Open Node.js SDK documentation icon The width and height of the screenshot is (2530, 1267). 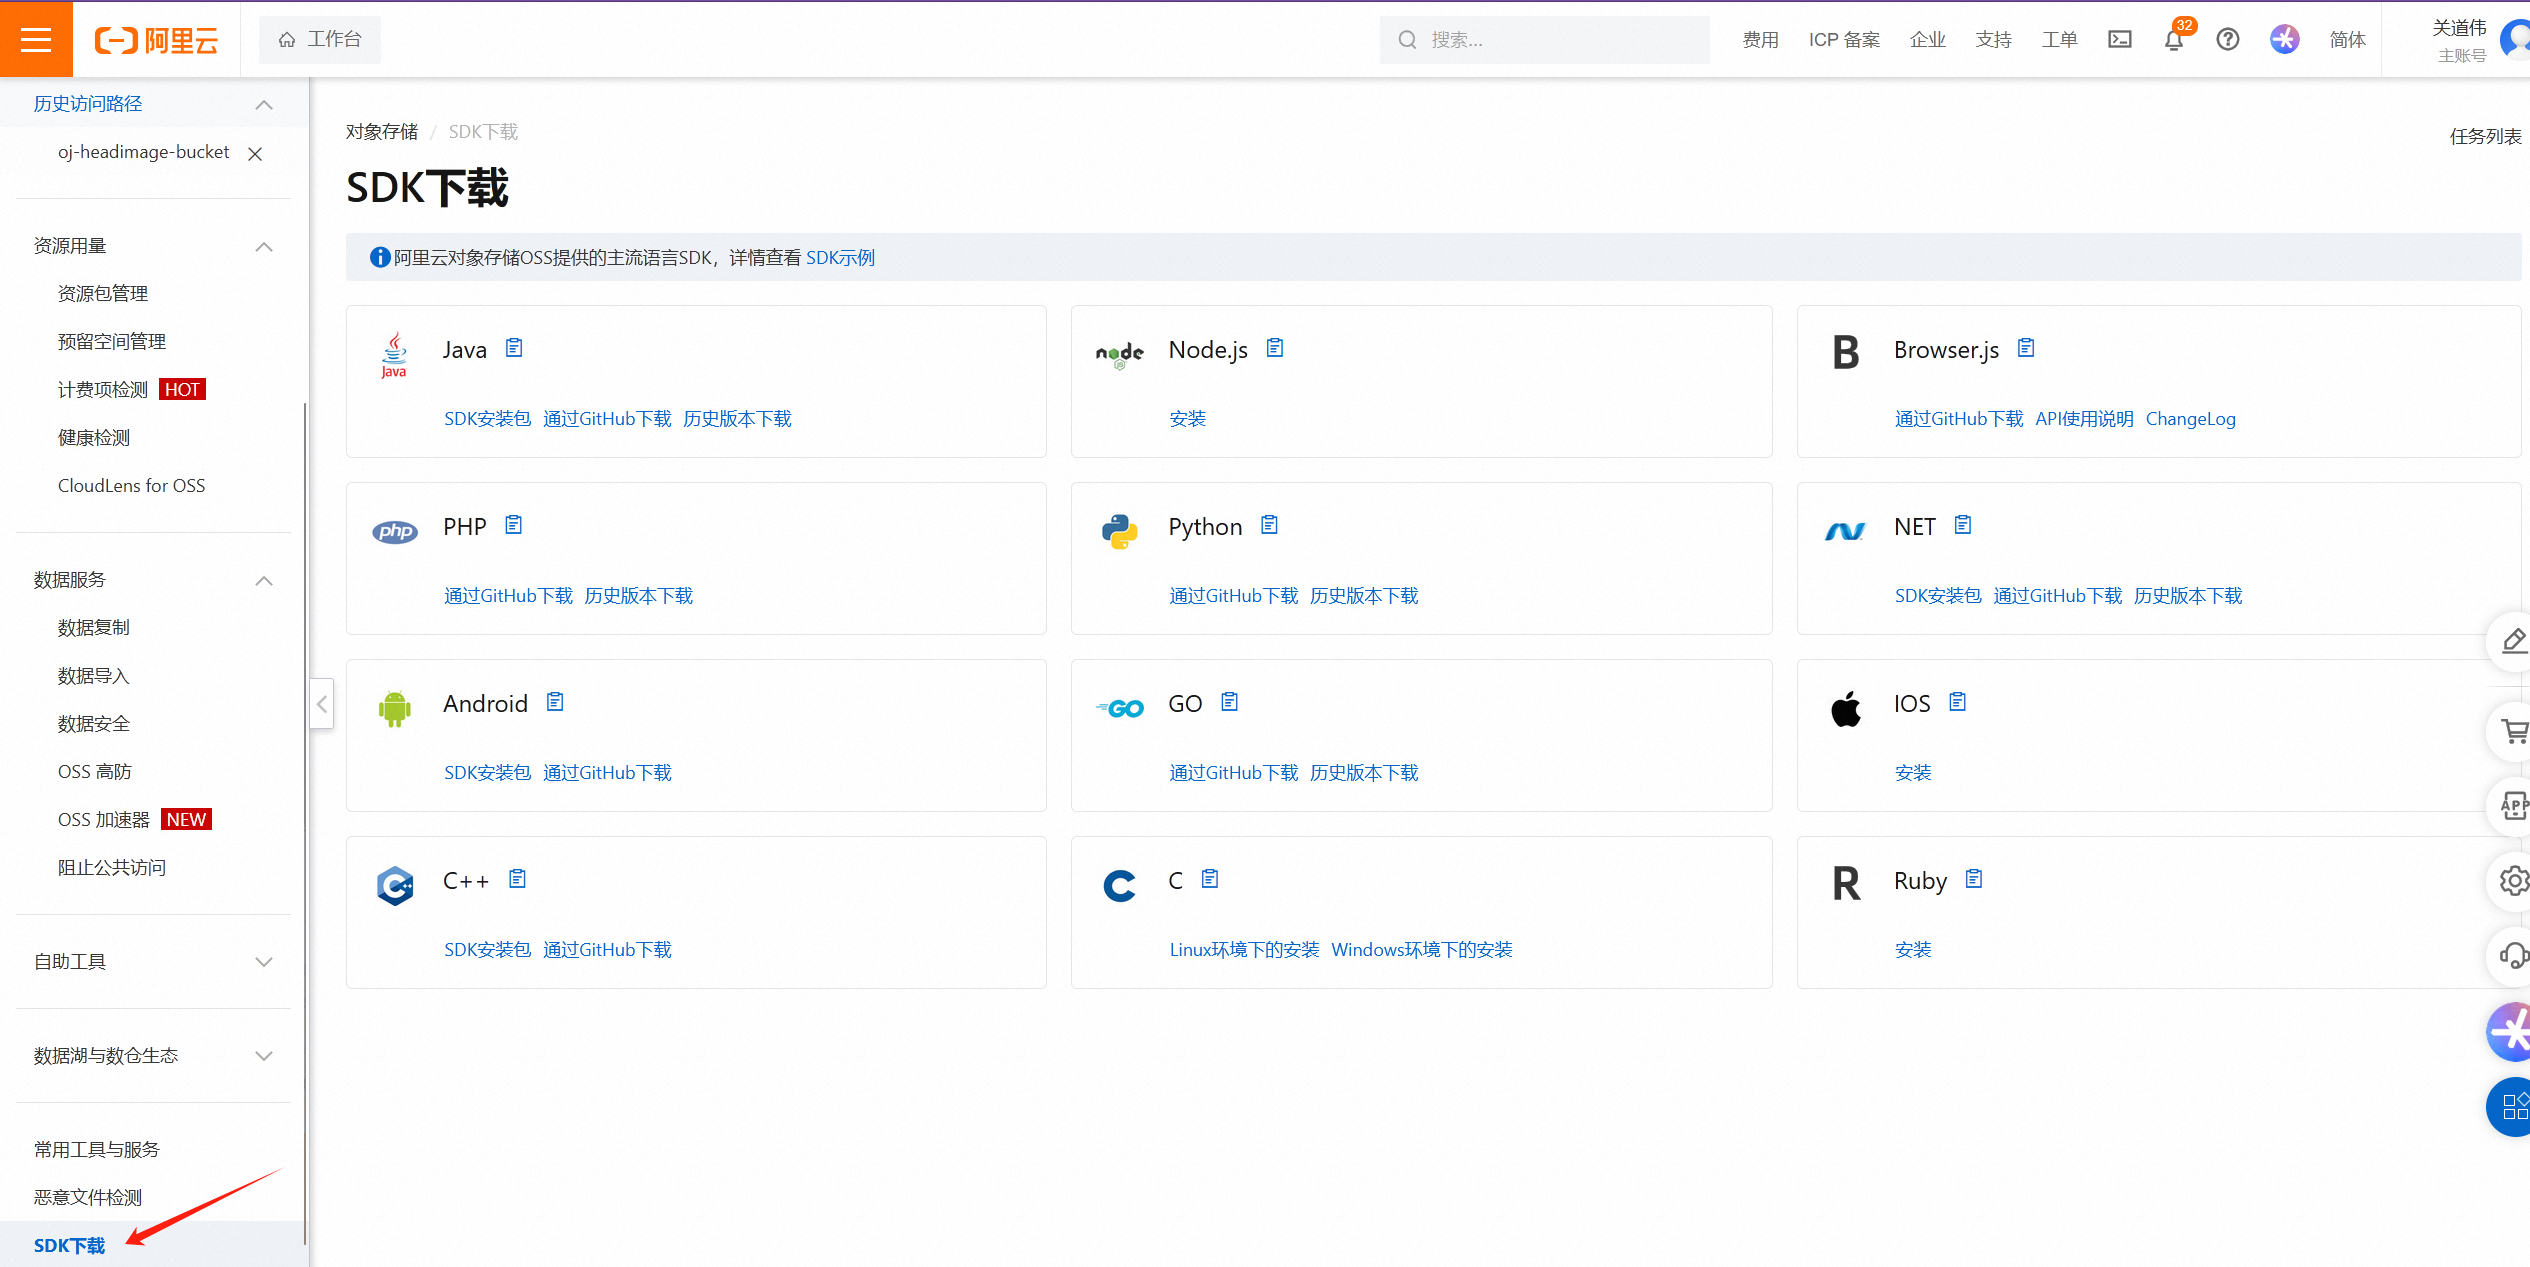(x=1275, y=348)
